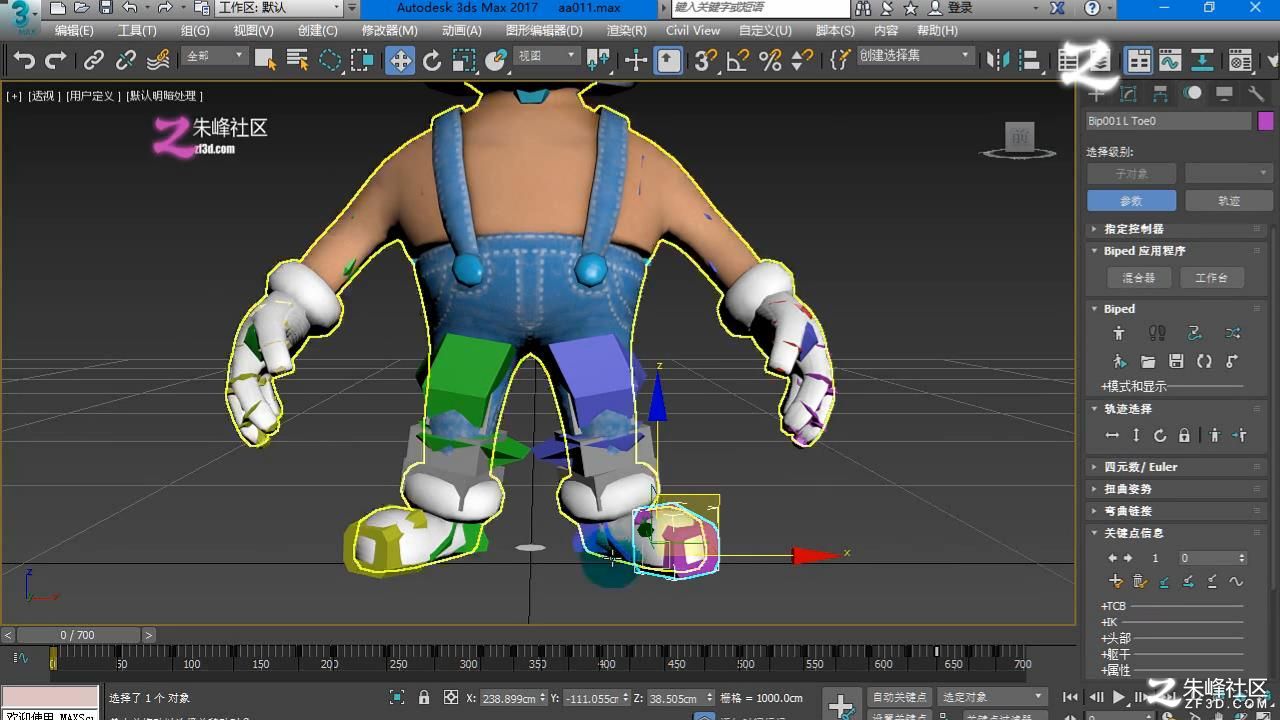Activate the Select Object tool

[x=265, y=60]
